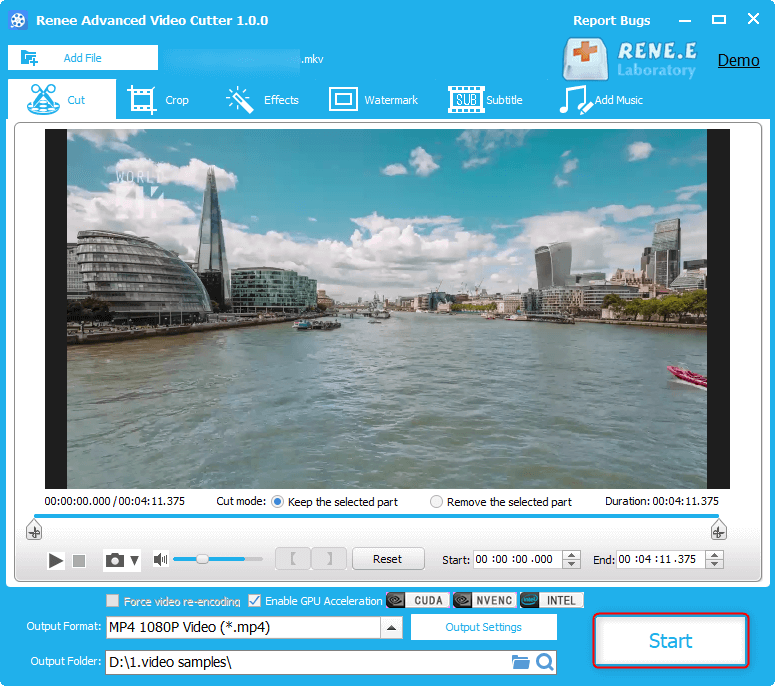Click the Renee film reel app icon
Image resolution: width=775 pixels, height=686 pixels.
18,20
